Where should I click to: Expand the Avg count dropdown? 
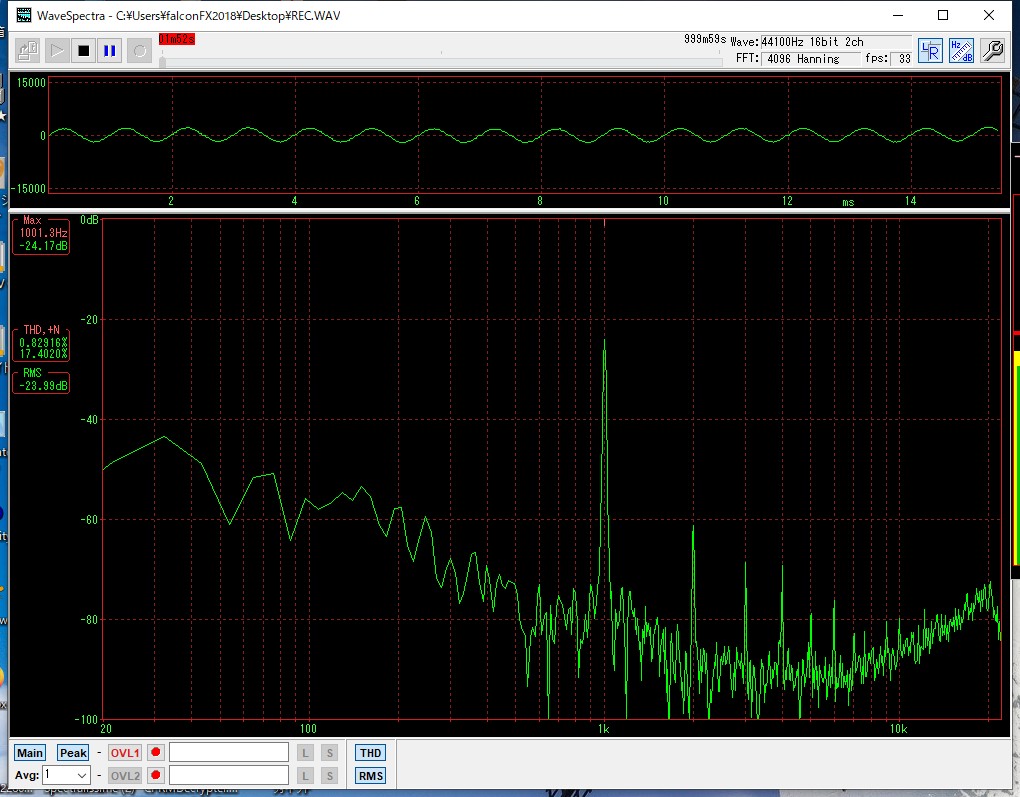[81, 775]
